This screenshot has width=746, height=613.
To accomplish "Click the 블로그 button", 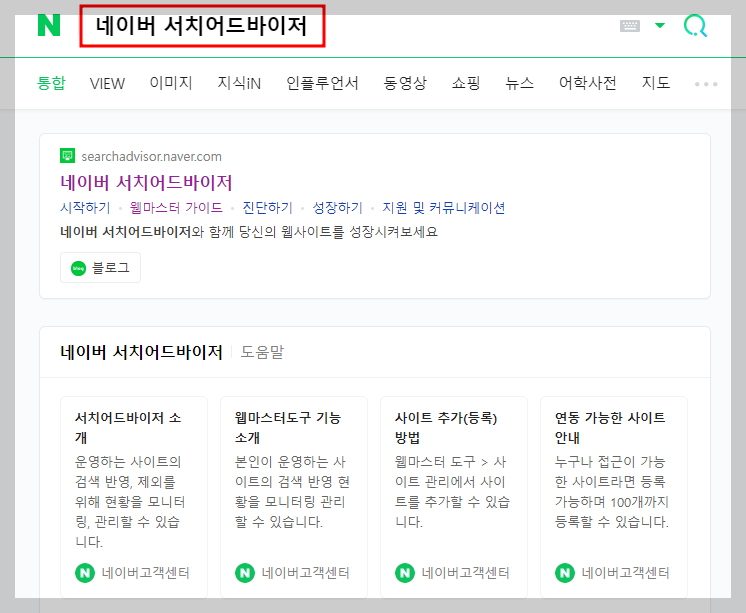I will [100, 267].
